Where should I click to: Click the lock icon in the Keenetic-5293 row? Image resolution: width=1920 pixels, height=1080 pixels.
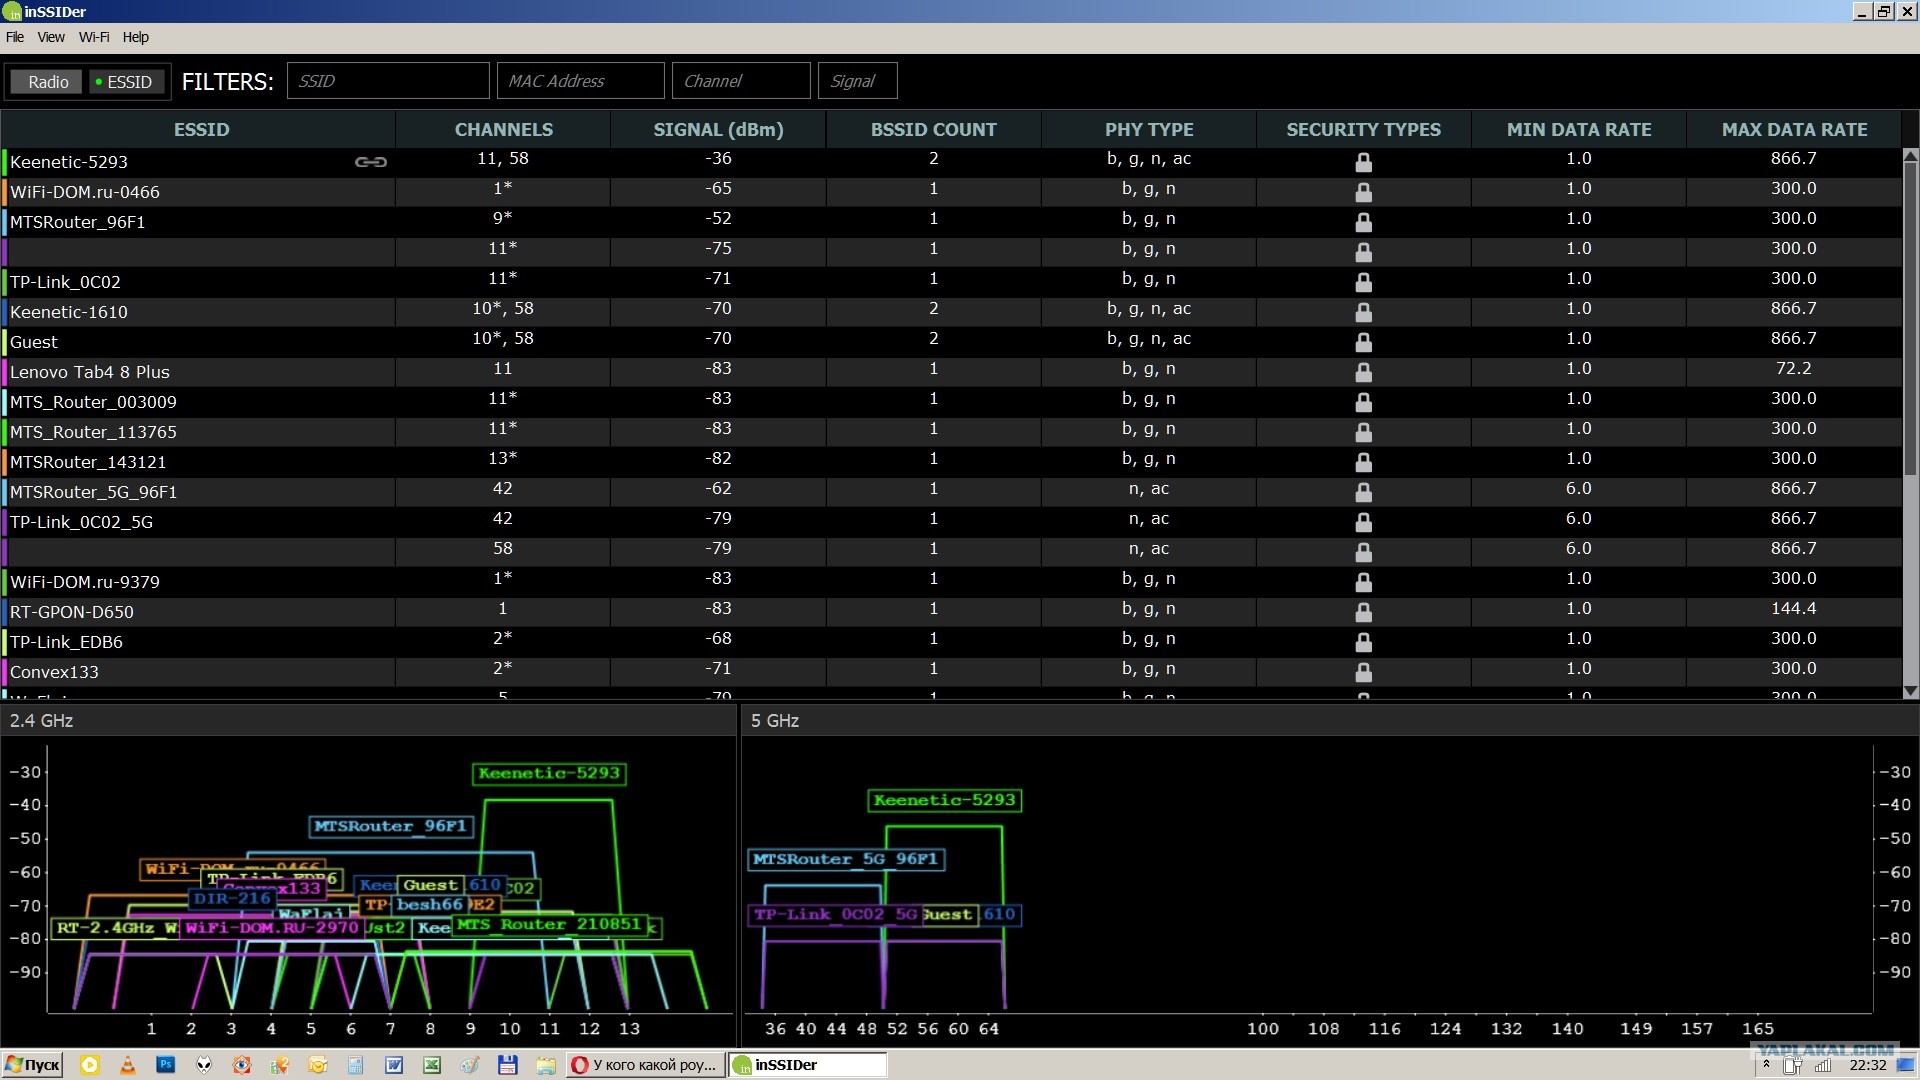pyautogui.click(x=1363, y=162)
